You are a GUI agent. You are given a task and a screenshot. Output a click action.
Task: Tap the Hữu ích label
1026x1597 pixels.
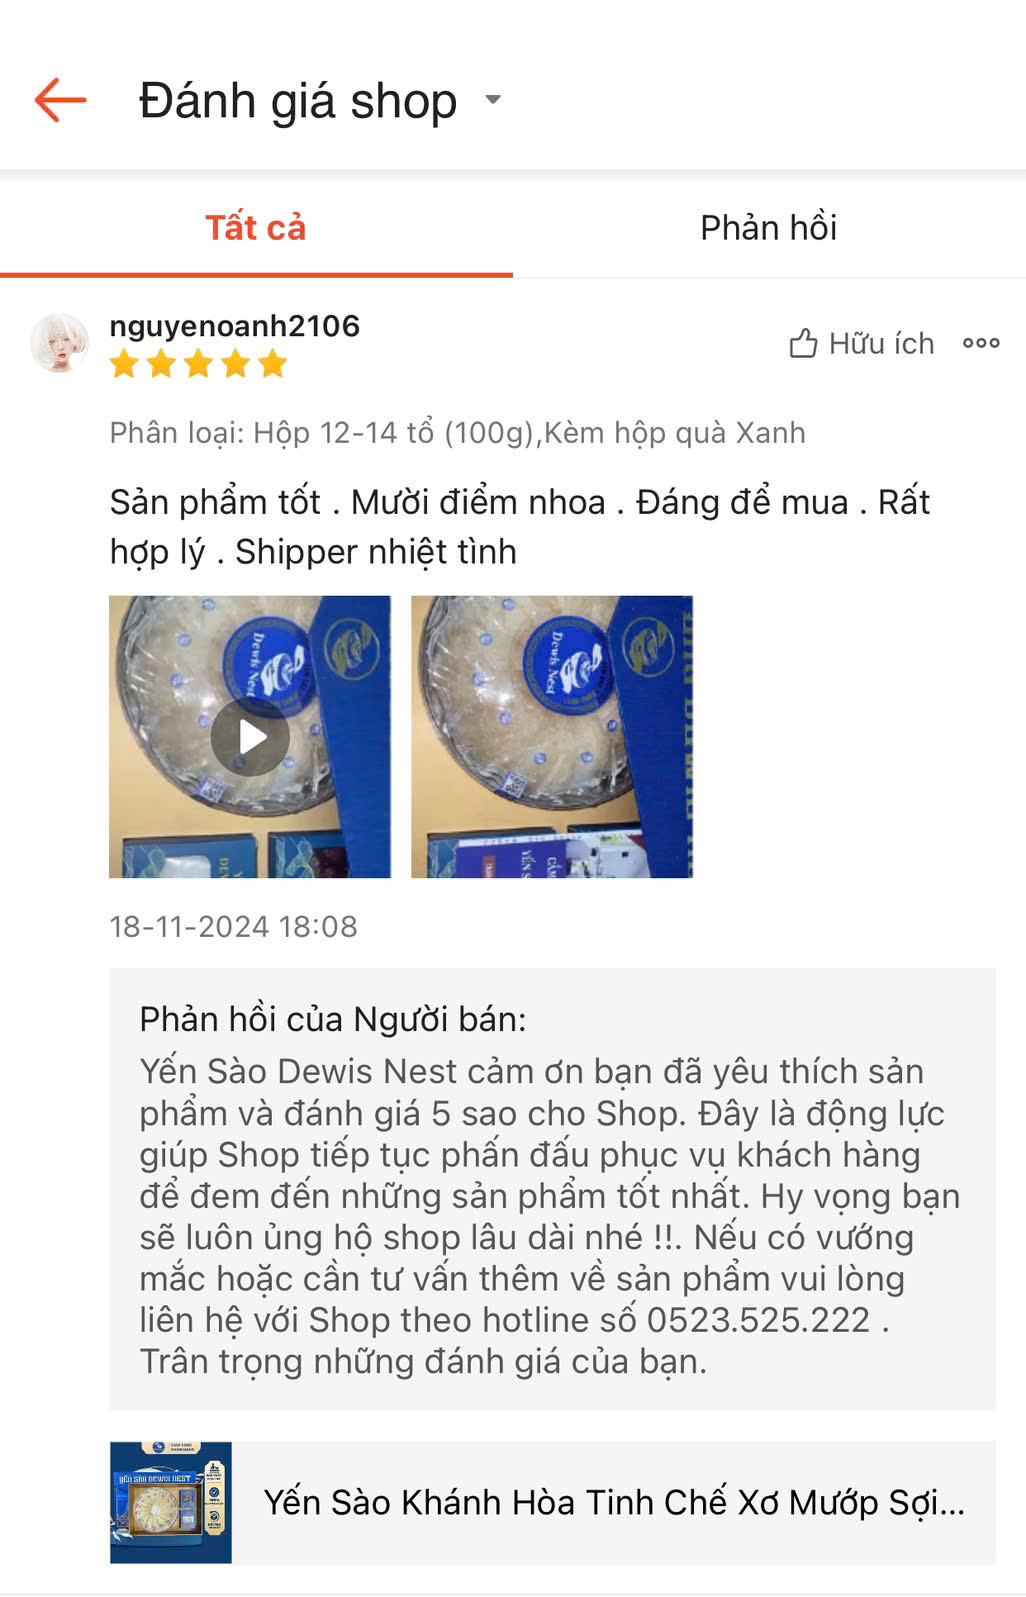881,344
